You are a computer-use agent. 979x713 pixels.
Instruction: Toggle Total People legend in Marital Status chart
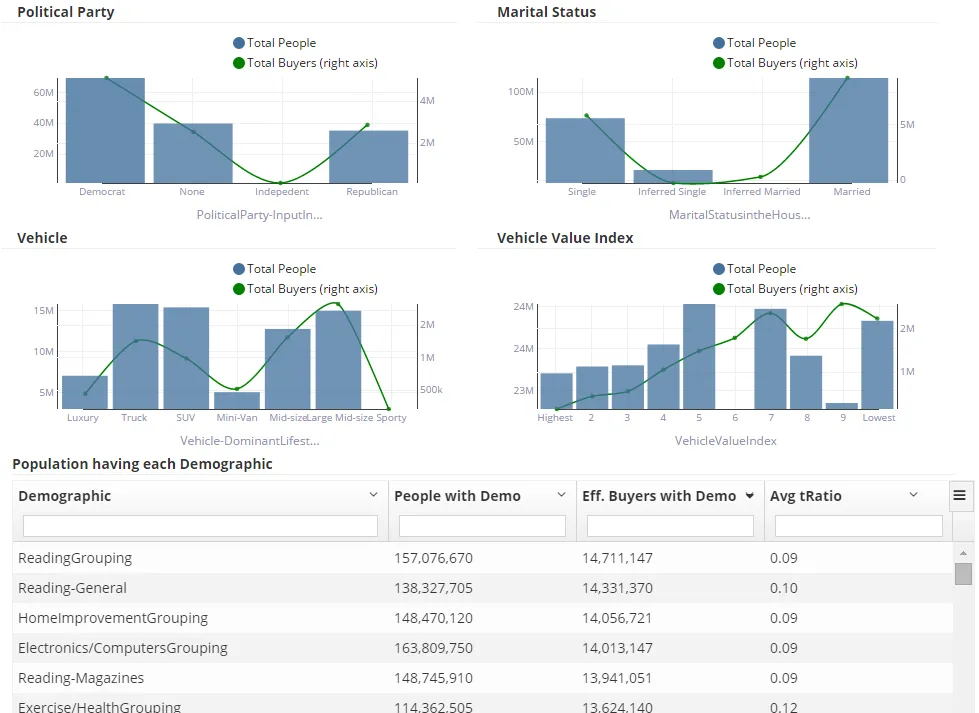click(x=755, y=42)
